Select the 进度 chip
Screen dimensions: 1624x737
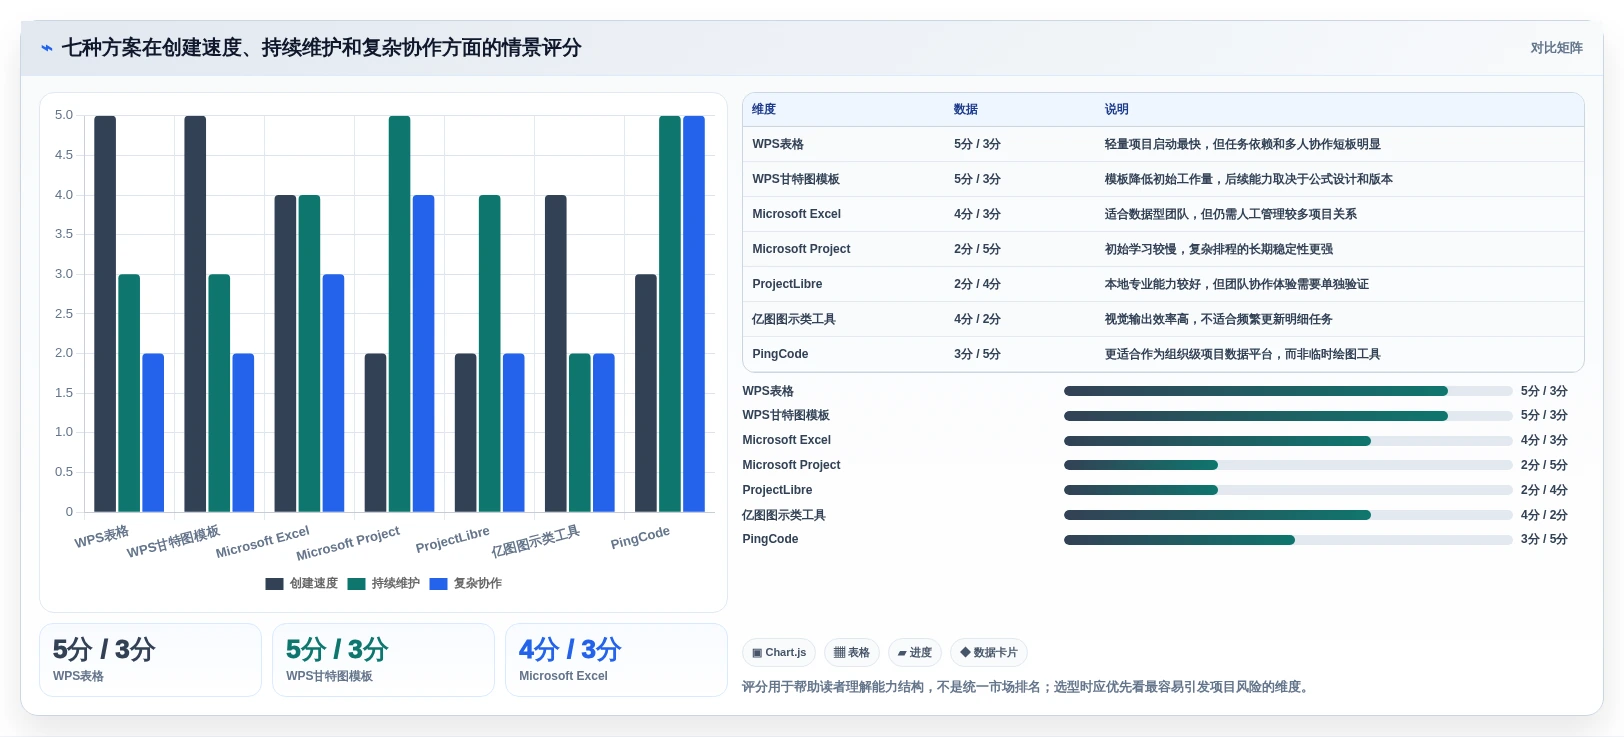point(915,653)
